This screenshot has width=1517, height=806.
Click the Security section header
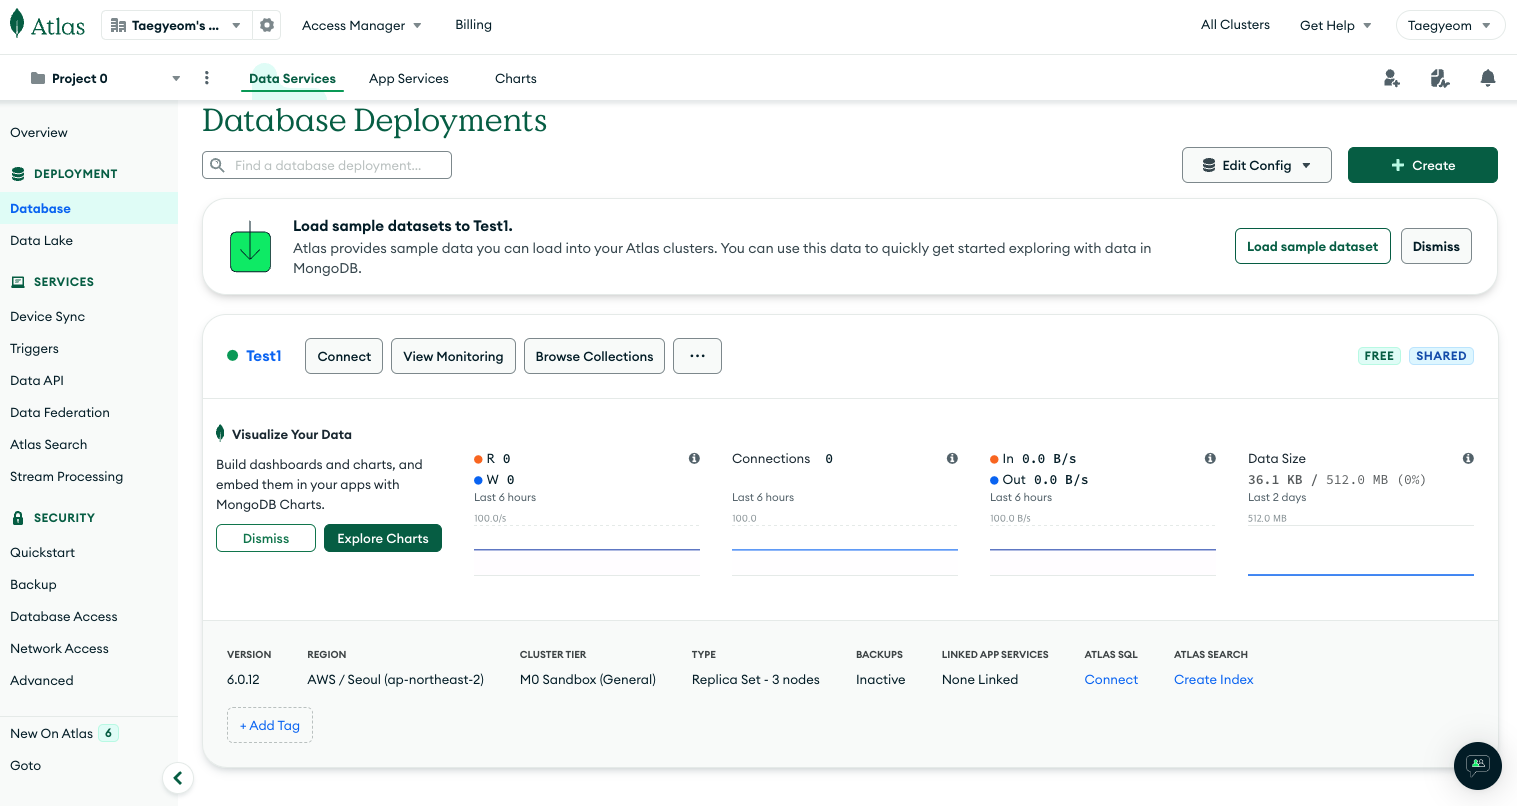[x=53, y=518]
